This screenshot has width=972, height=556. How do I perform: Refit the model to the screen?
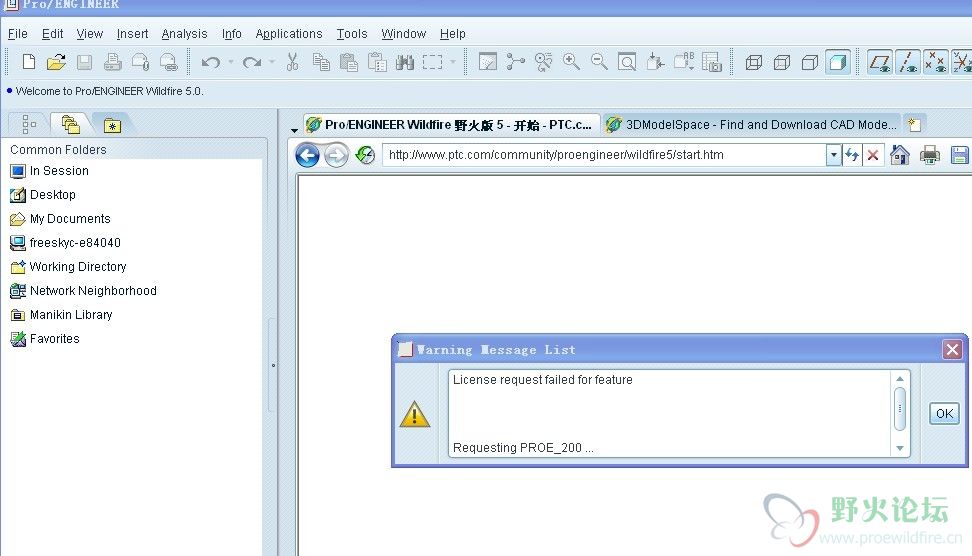[627, 61]
